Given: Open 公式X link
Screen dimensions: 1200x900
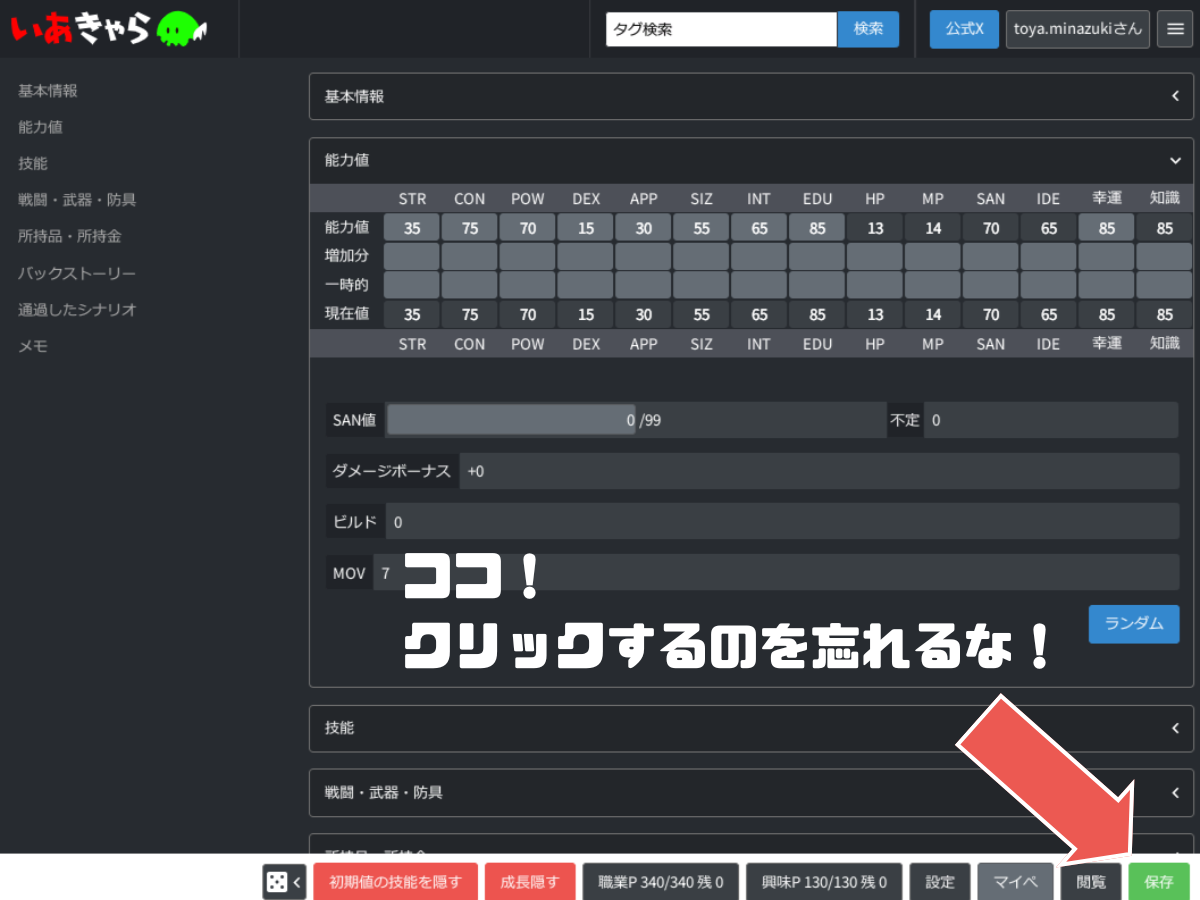Looking at the screenshot, I should [964, 29].
